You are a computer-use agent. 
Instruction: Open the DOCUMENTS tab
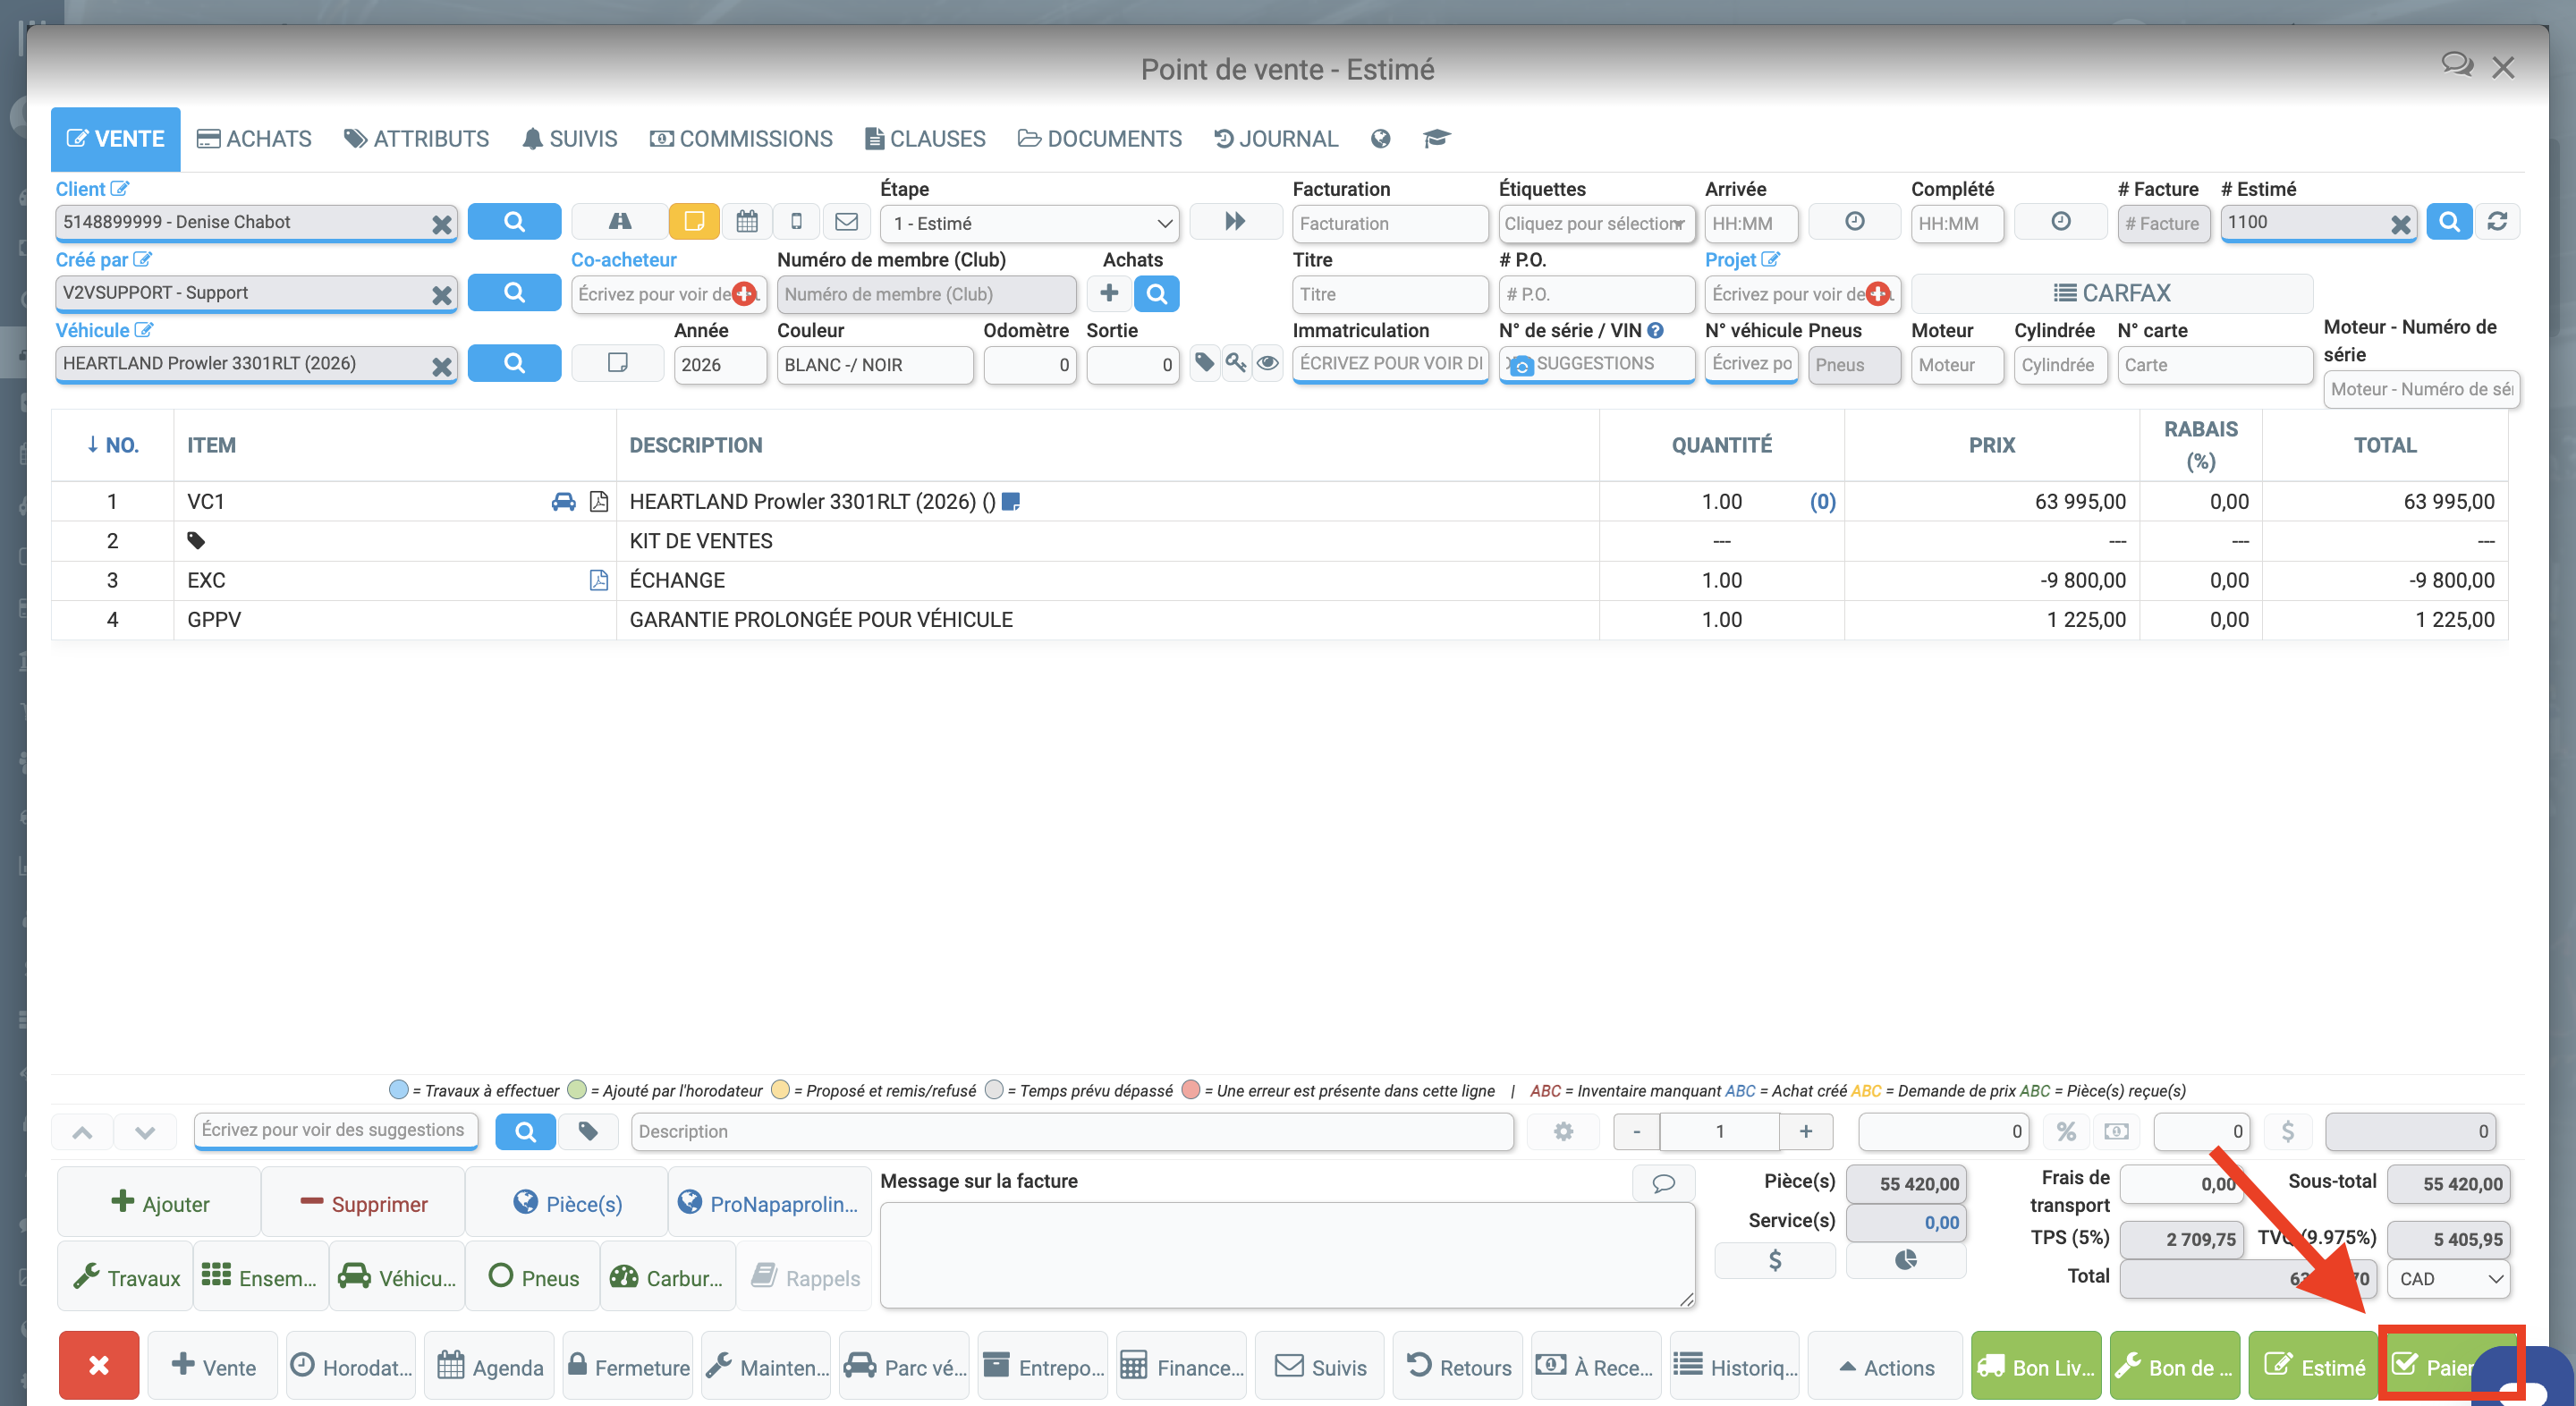coord(1100,139)
